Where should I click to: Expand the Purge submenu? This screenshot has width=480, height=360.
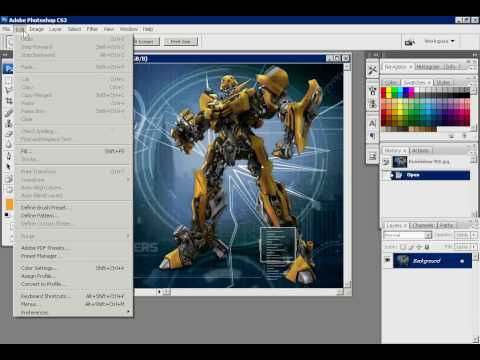pos(73,236)
